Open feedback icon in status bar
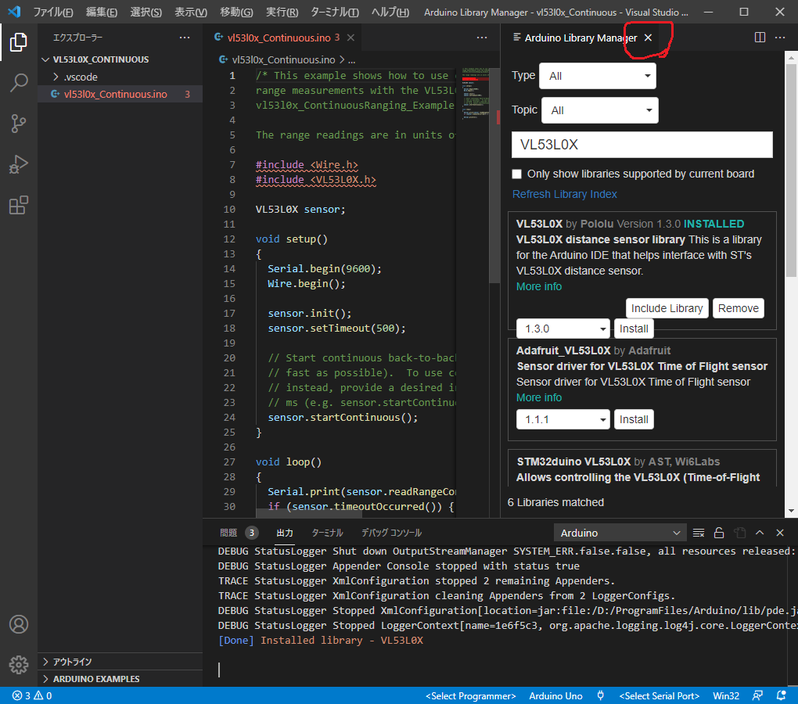This screenshot has height=704, width=798. [x=757, y=695]
